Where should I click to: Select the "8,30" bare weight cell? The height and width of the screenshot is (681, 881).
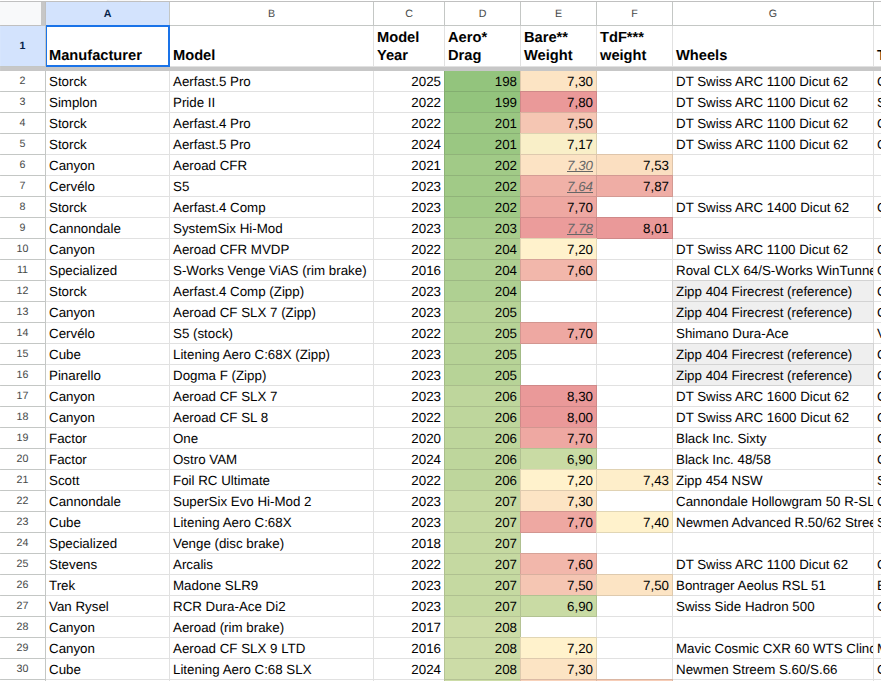[x=558, y=396]
